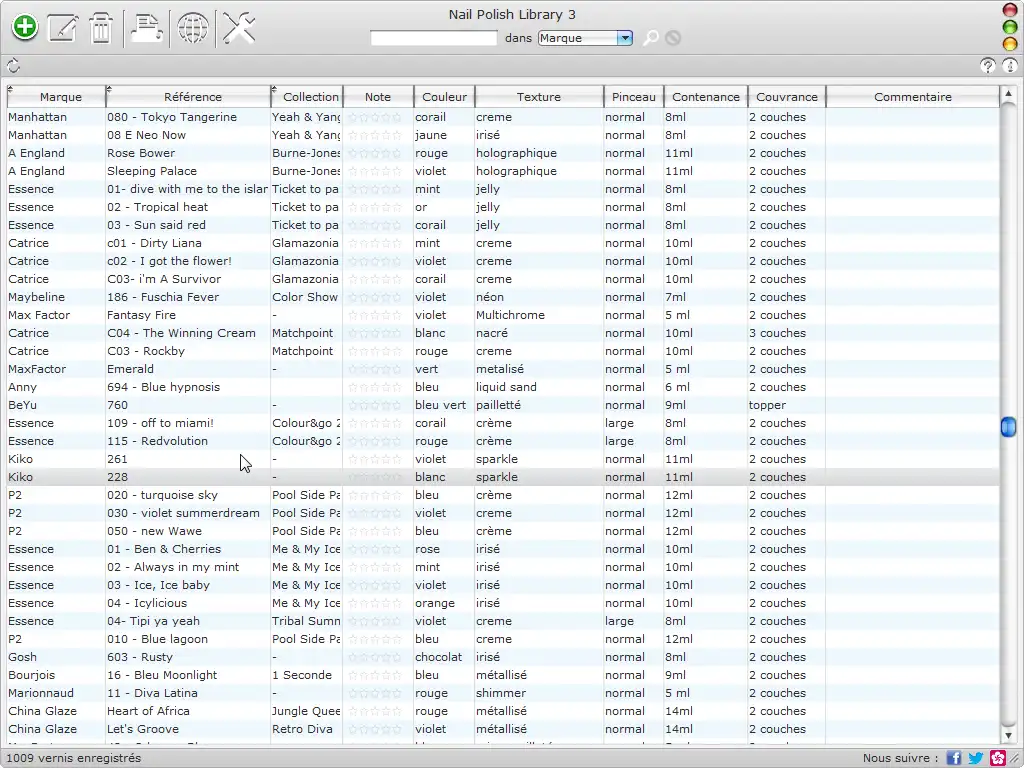The image size is (1024, 768).
Task: Select the 'Fantasy Fire' reference
Action: click(x=141, y=315)
